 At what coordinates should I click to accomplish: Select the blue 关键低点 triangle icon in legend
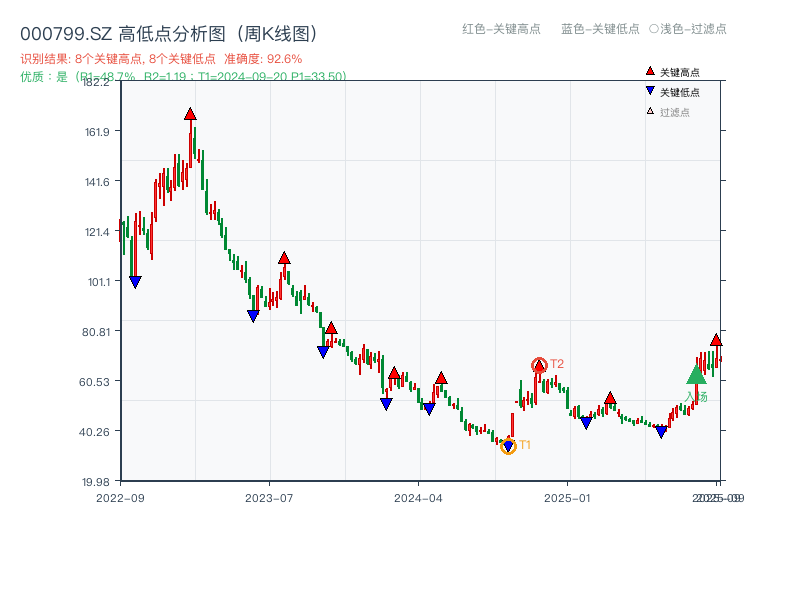tap(649, 88)
